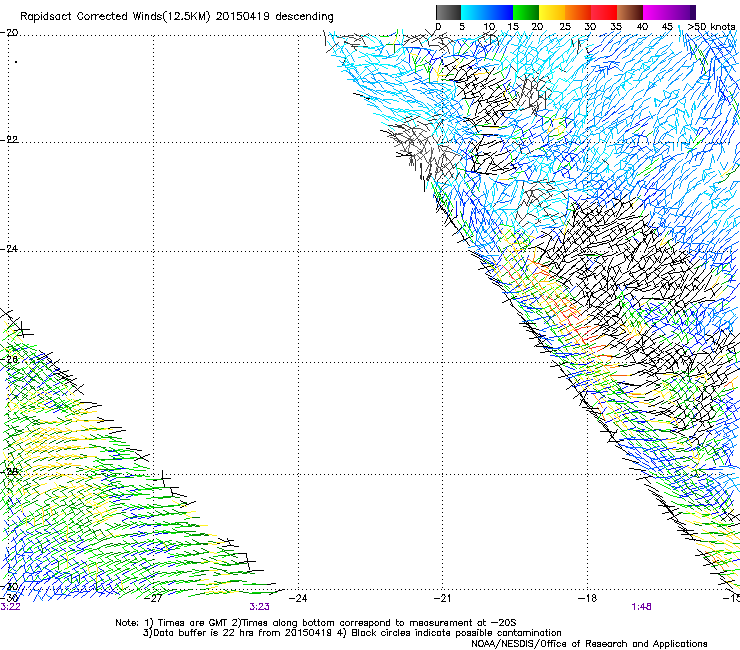This screenshot has width=740, height=650.
Task: Click the legend '25' knots tick label
Action: [x=565, y=27]
